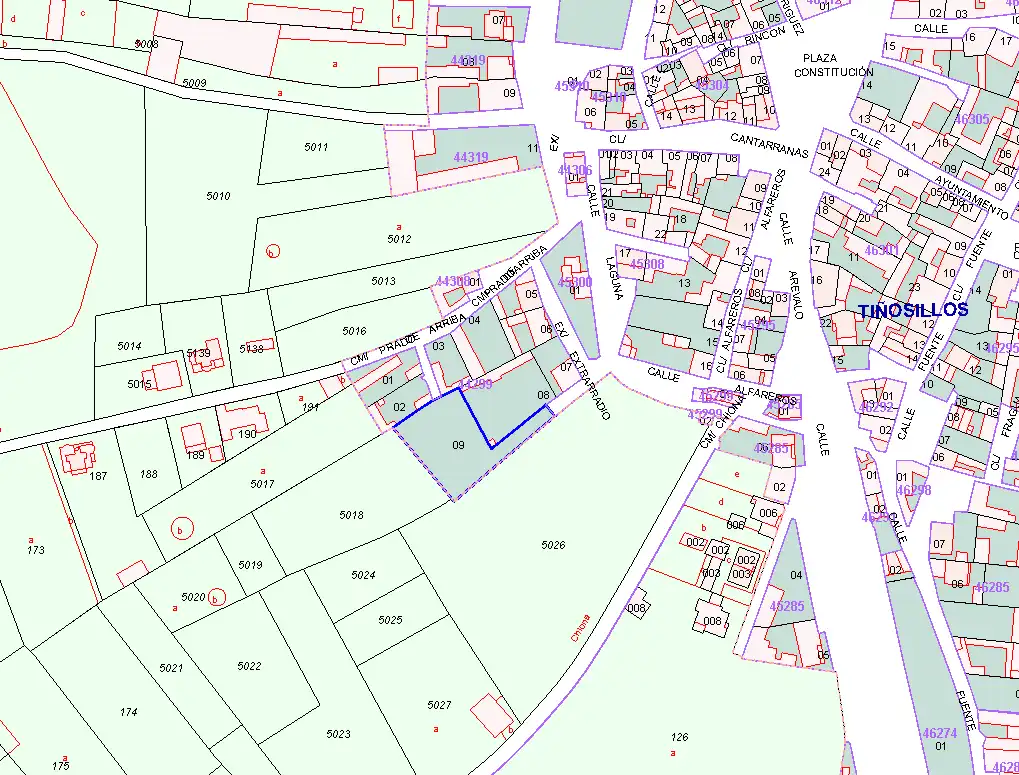The image size is (1019, 775).
Task: Select rural parcel 5023
Action: click(x=338, y=734)
